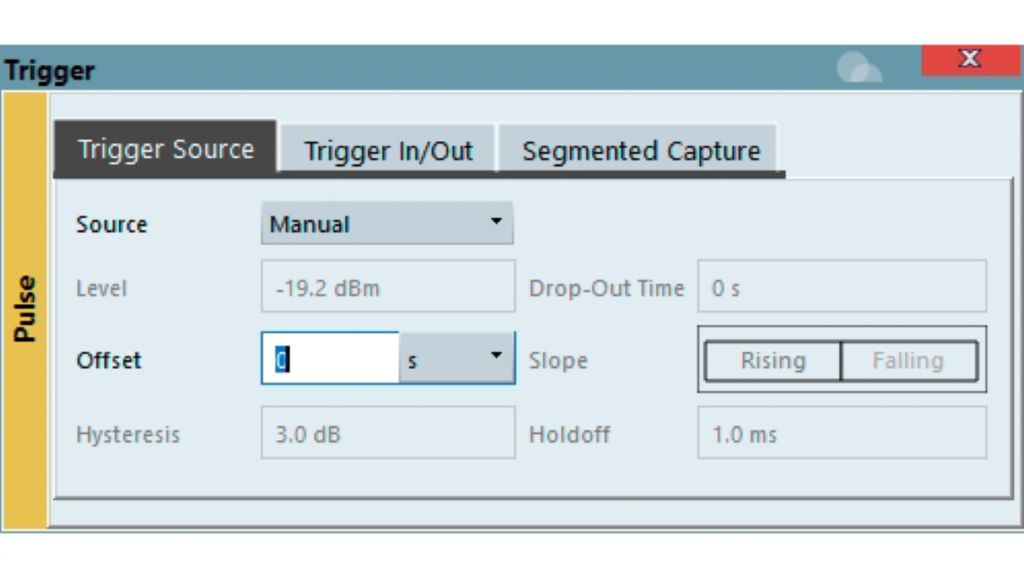Screen dimensions: 1024x576
Task: Switch to the Trigger Source tab
Action: click(x=165, y=150)
